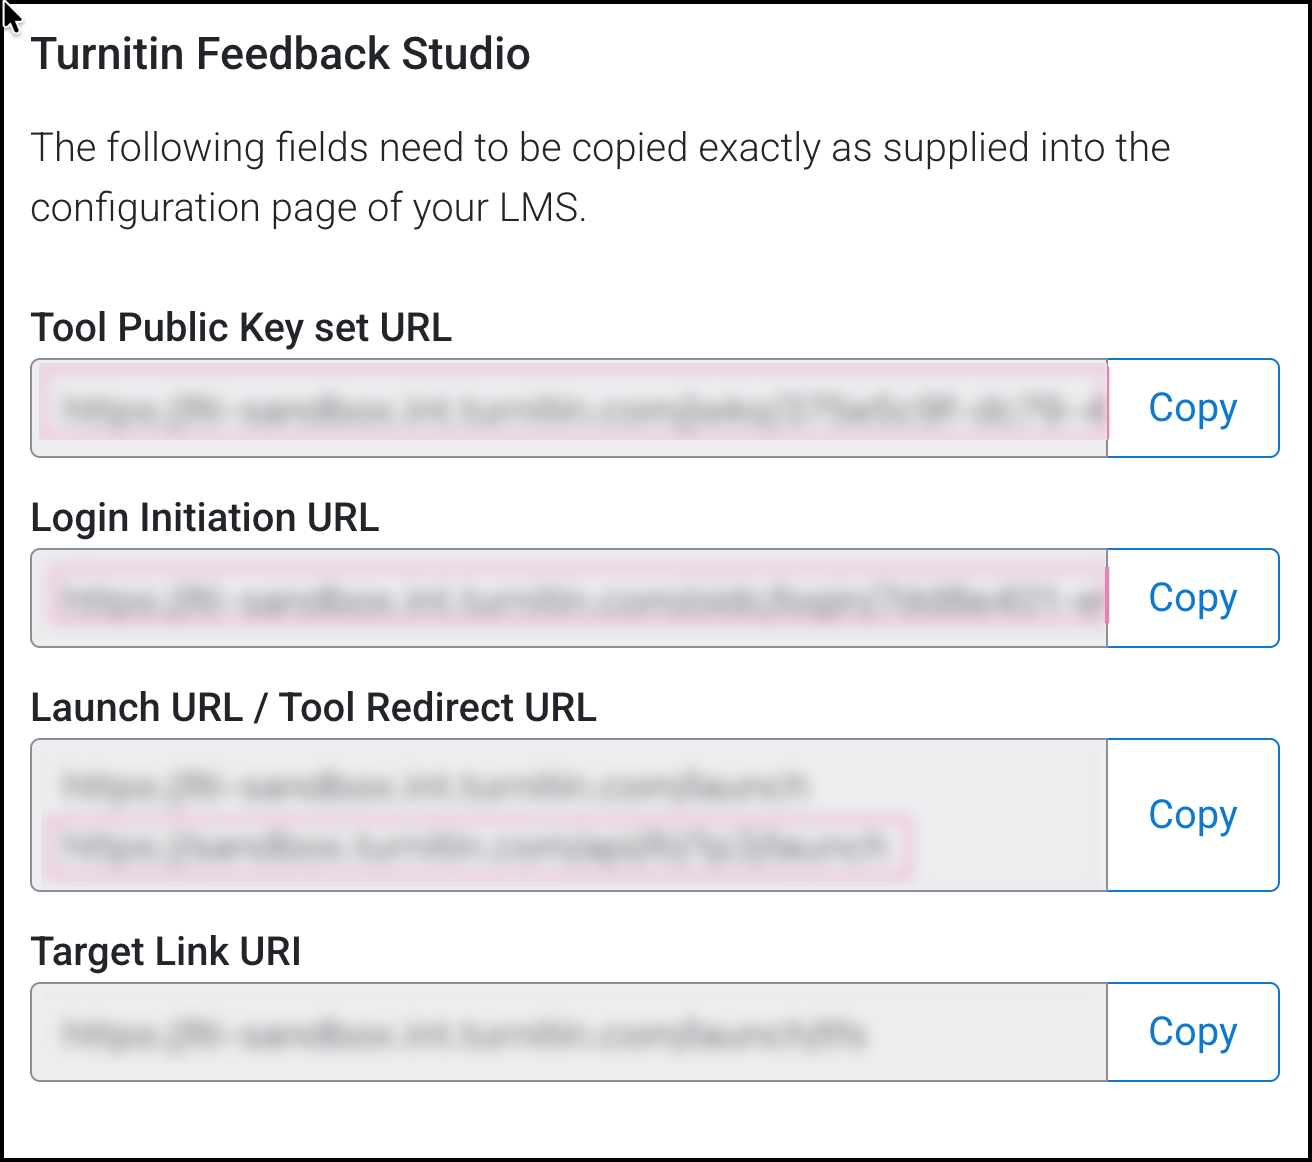Copy the Tool Public Key set URL
The height and width of the screenshot is (1162, 1312).
[1192, 408]
